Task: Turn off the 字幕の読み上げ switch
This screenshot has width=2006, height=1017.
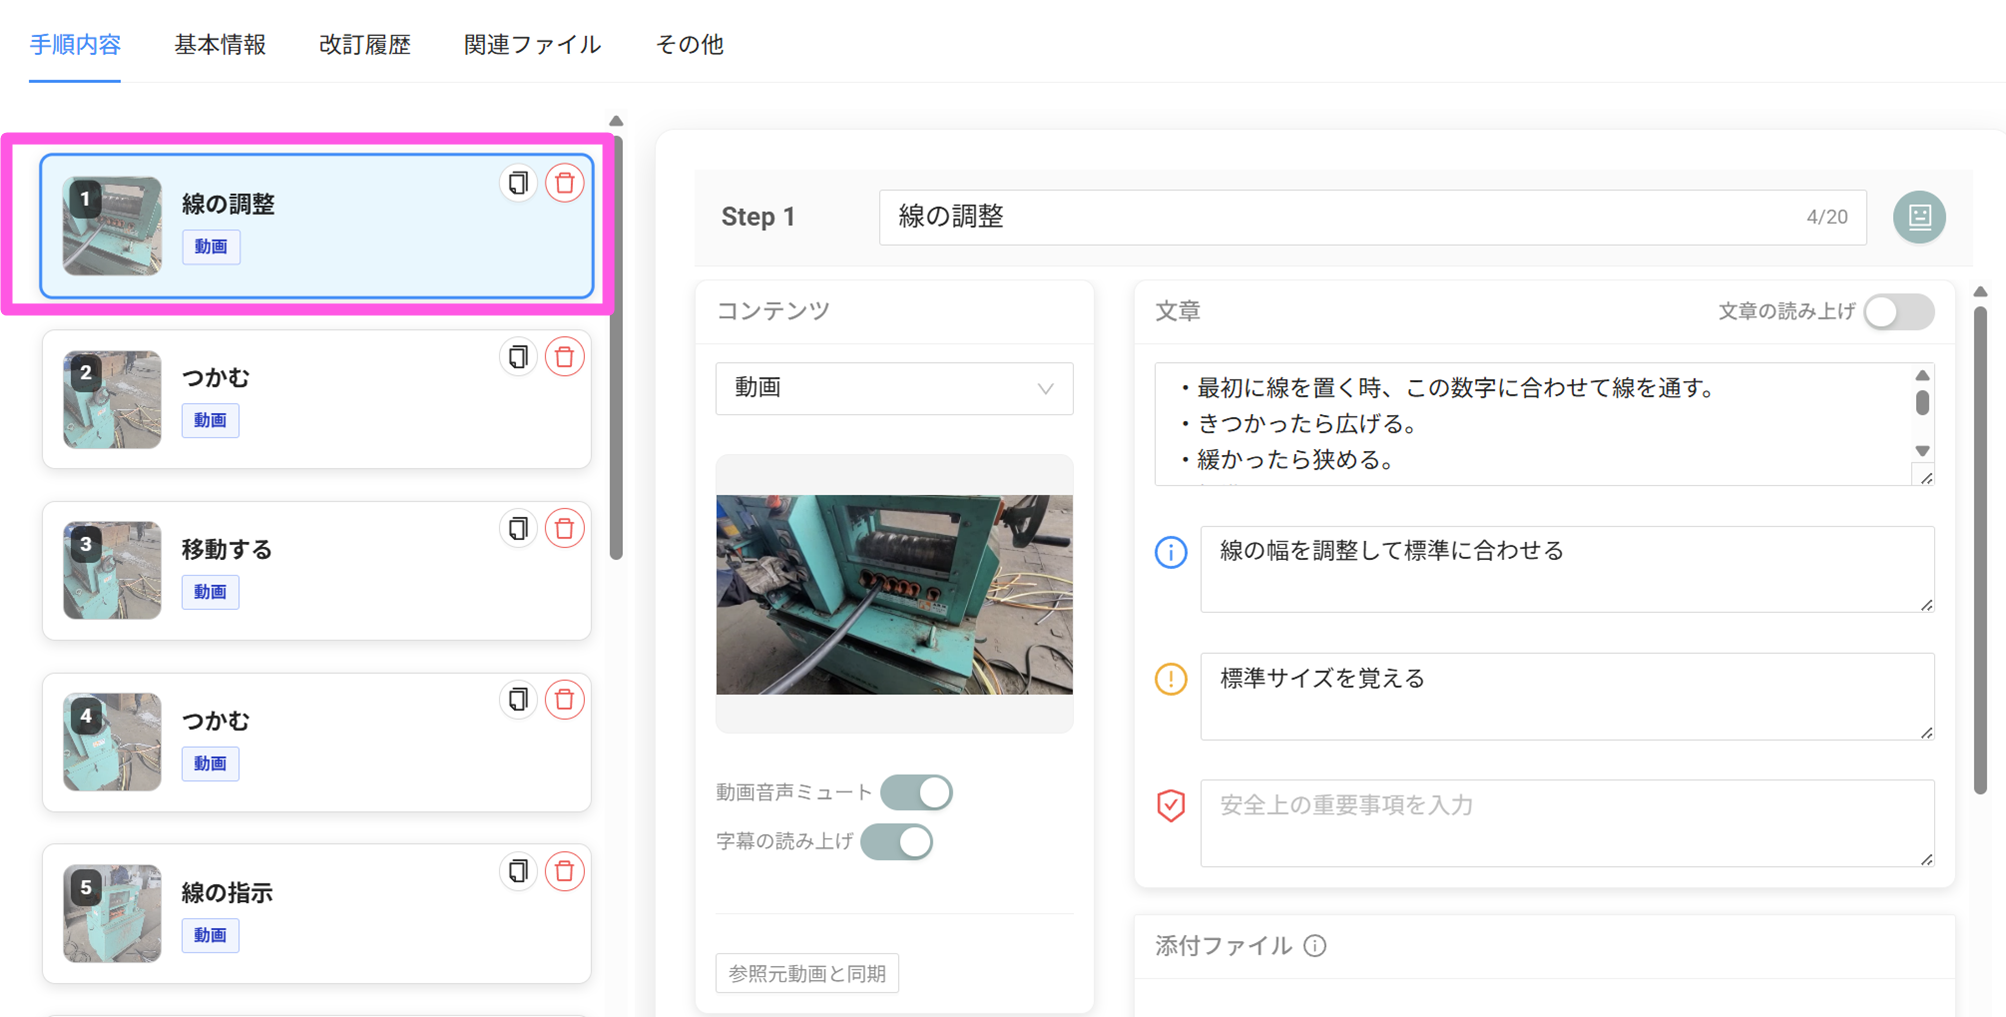Action: click(897, 842)
